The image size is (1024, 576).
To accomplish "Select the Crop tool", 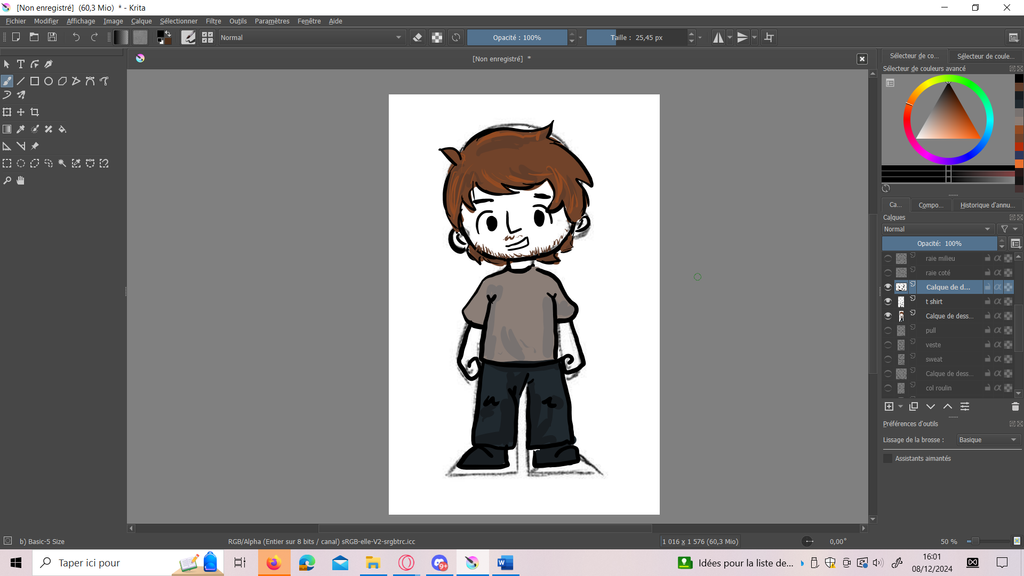I will 35,112.
